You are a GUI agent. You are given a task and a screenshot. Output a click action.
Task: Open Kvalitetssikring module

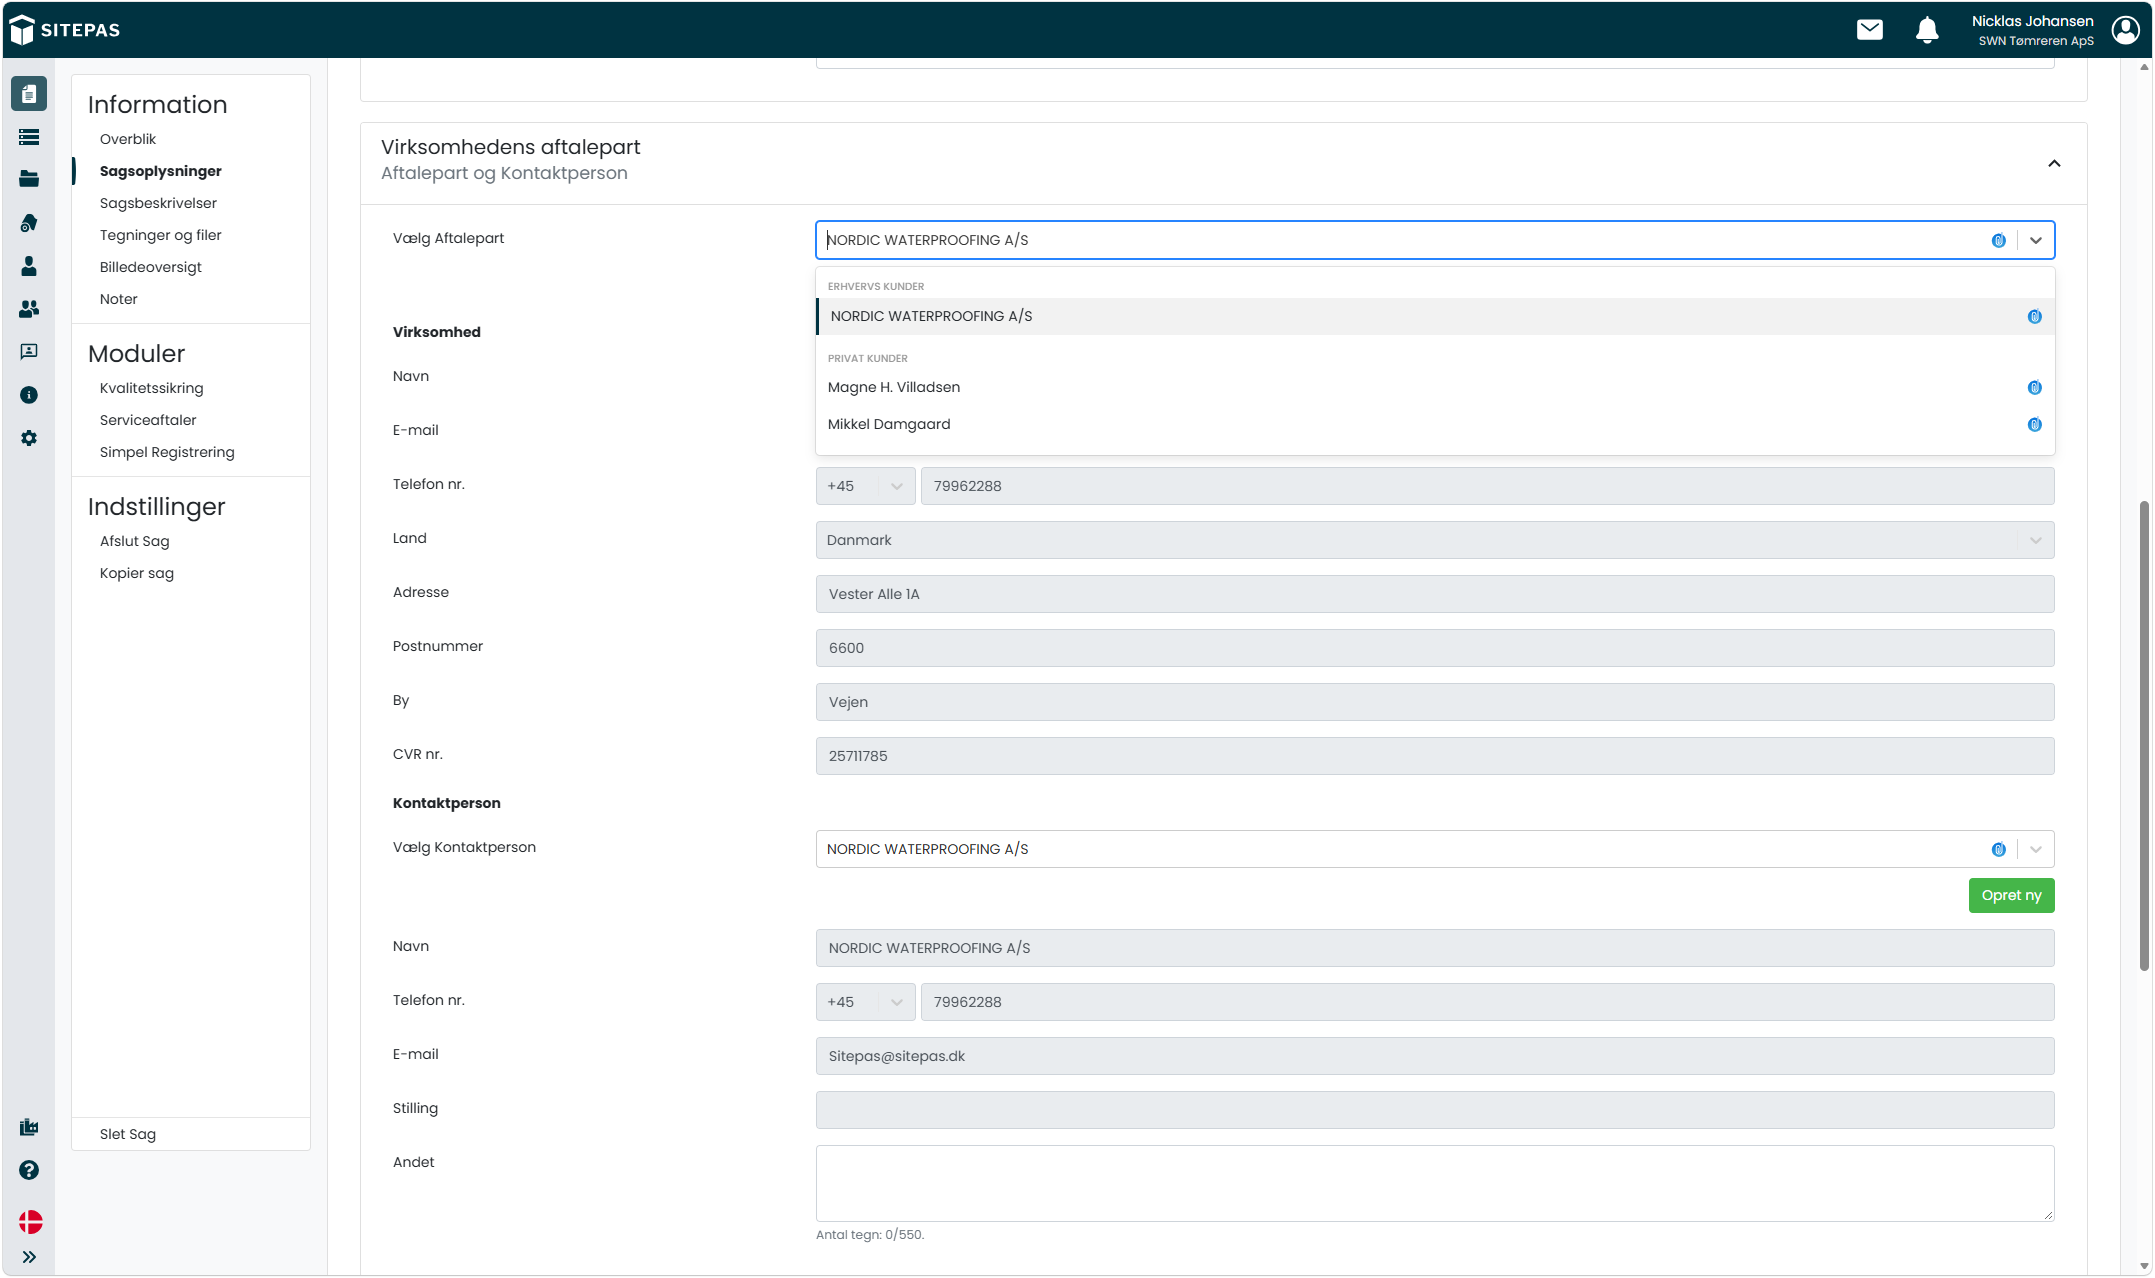click(x=152, y=388)
